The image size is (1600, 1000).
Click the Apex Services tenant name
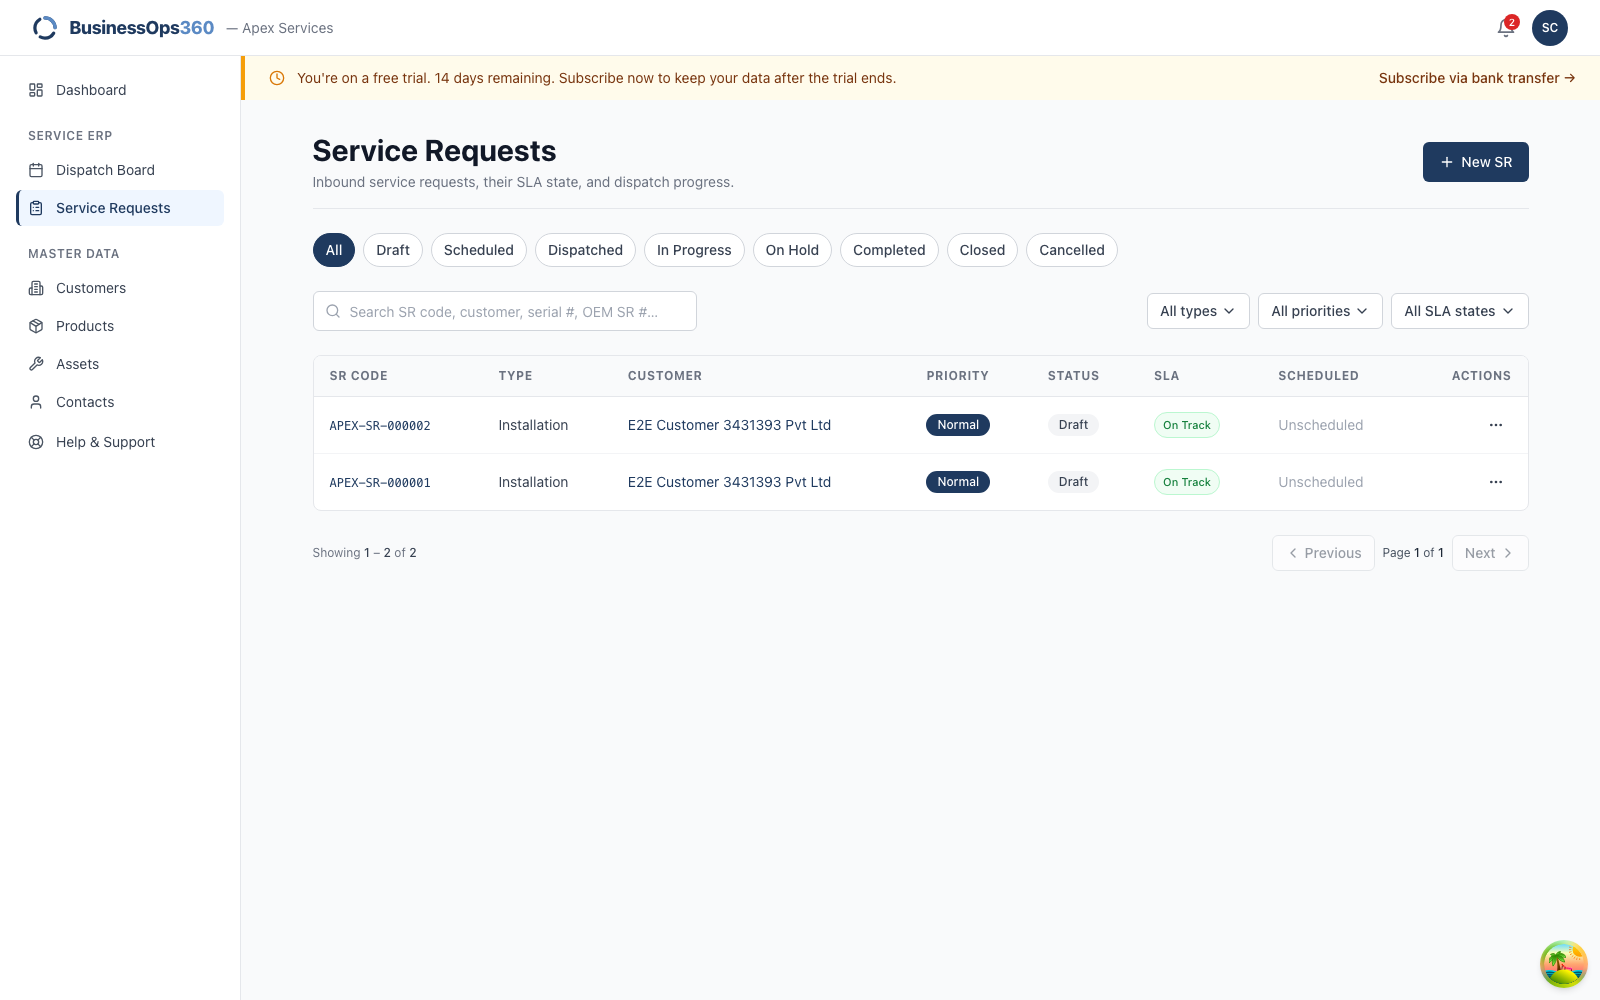click(x=288, y=28)
